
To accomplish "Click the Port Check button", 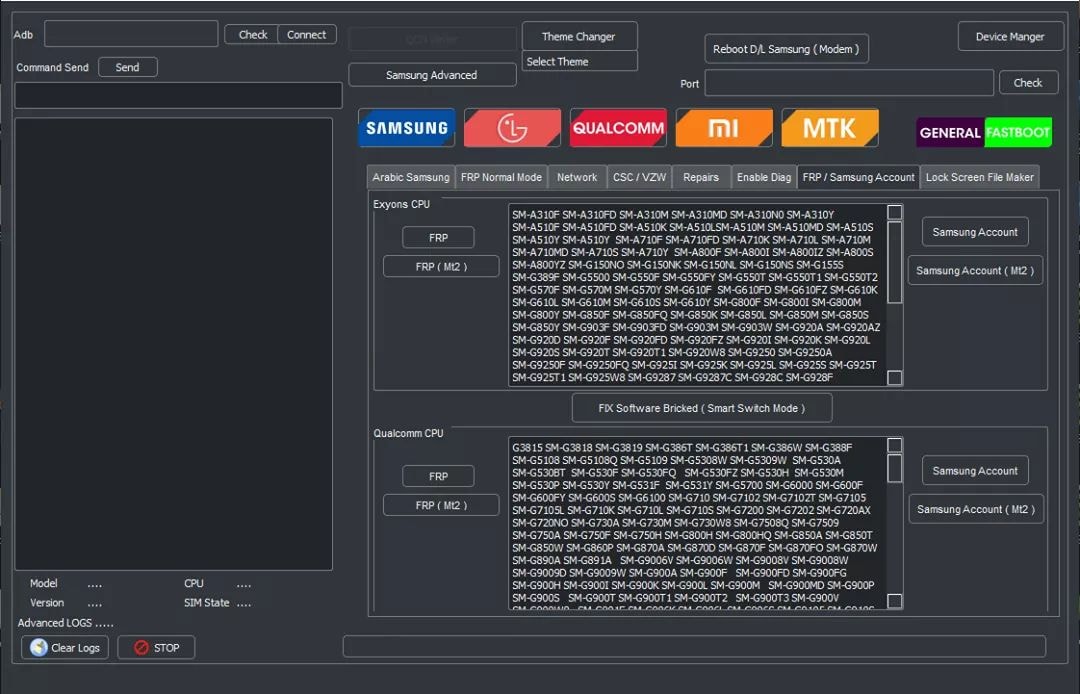I will pyautogui.click(x=1028, y=83).
